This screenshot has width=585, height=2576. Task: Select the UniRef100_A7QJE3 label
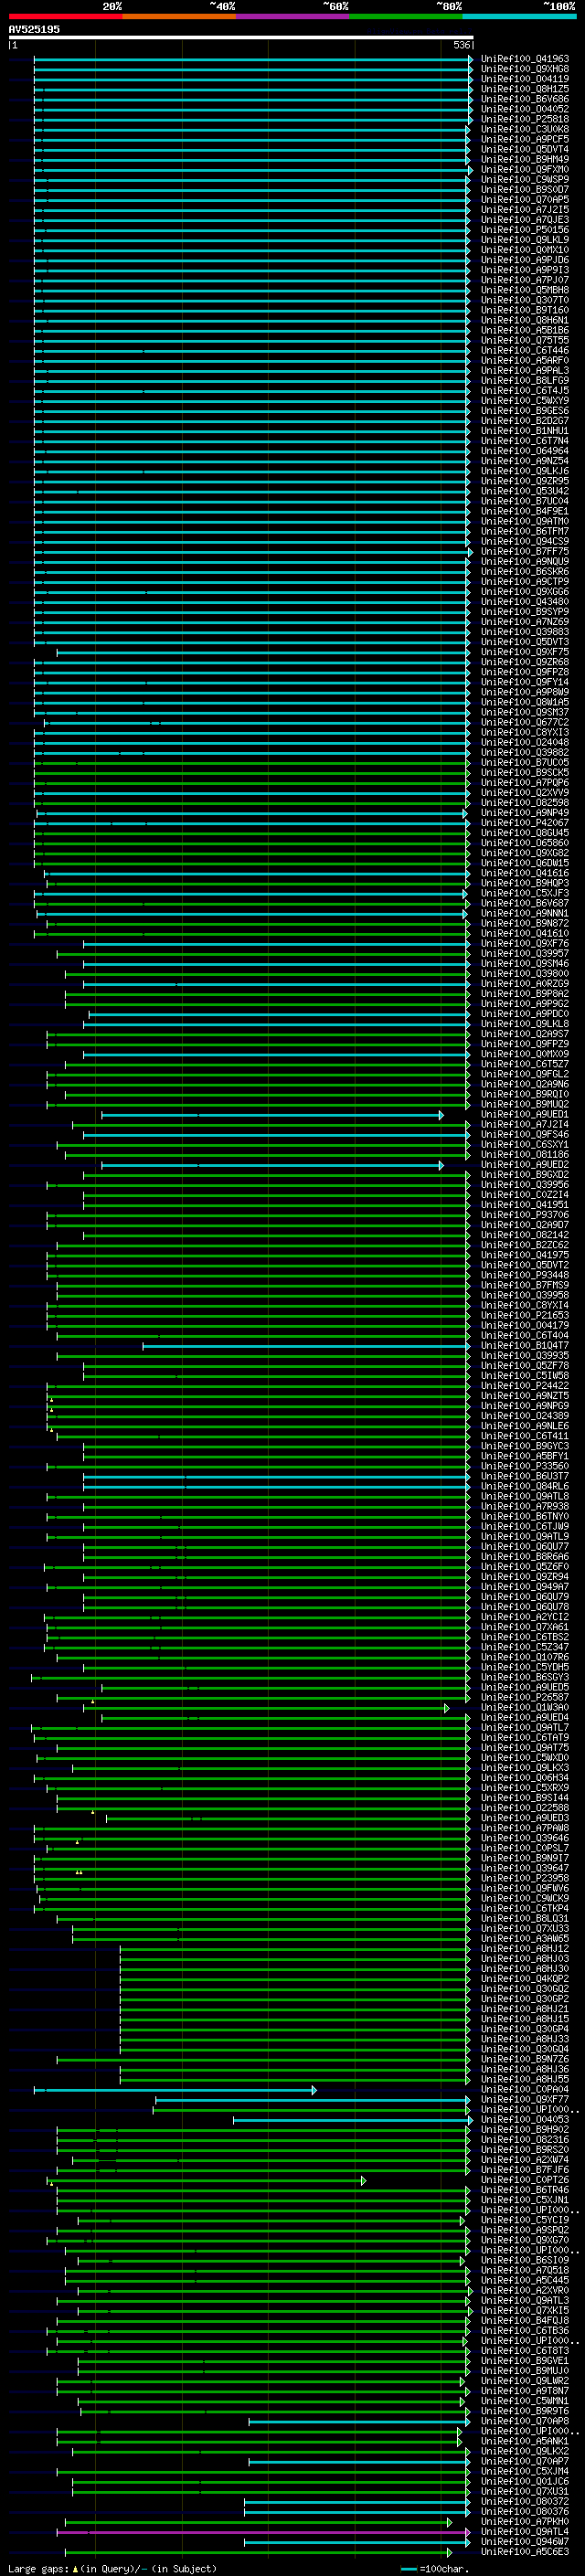(x=524, y=220)
